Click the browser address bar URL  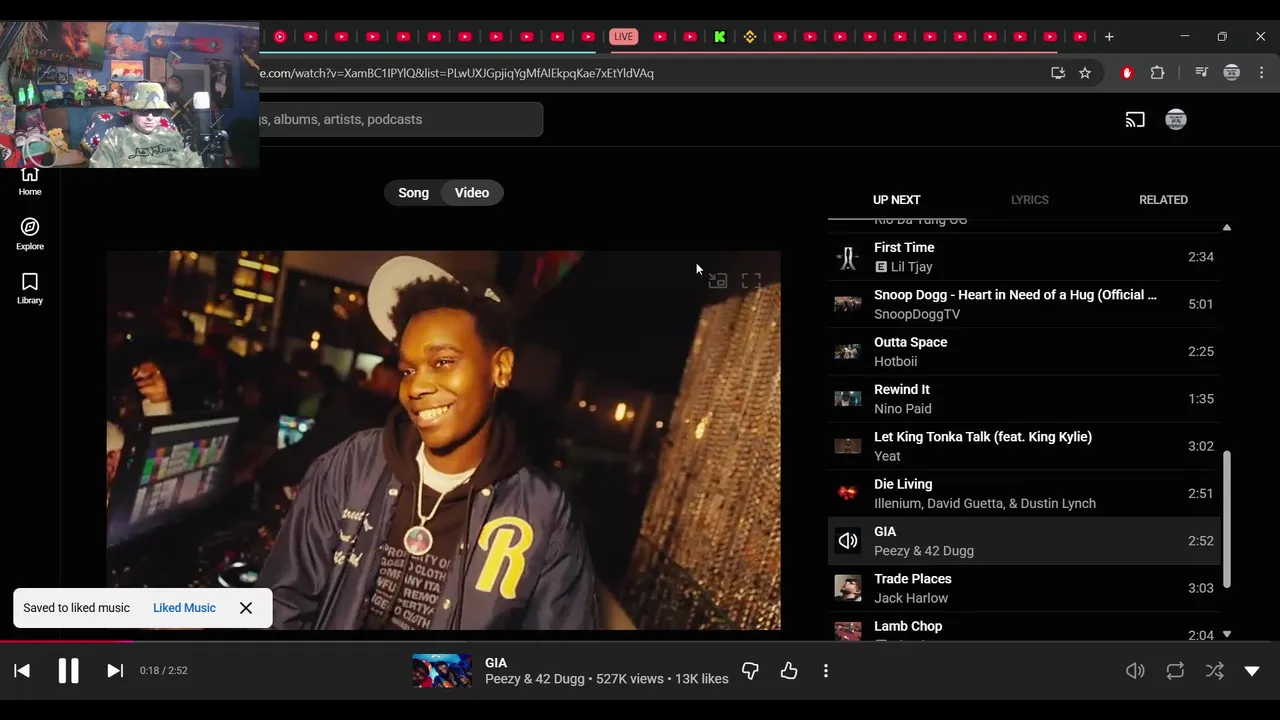[456, 73]
